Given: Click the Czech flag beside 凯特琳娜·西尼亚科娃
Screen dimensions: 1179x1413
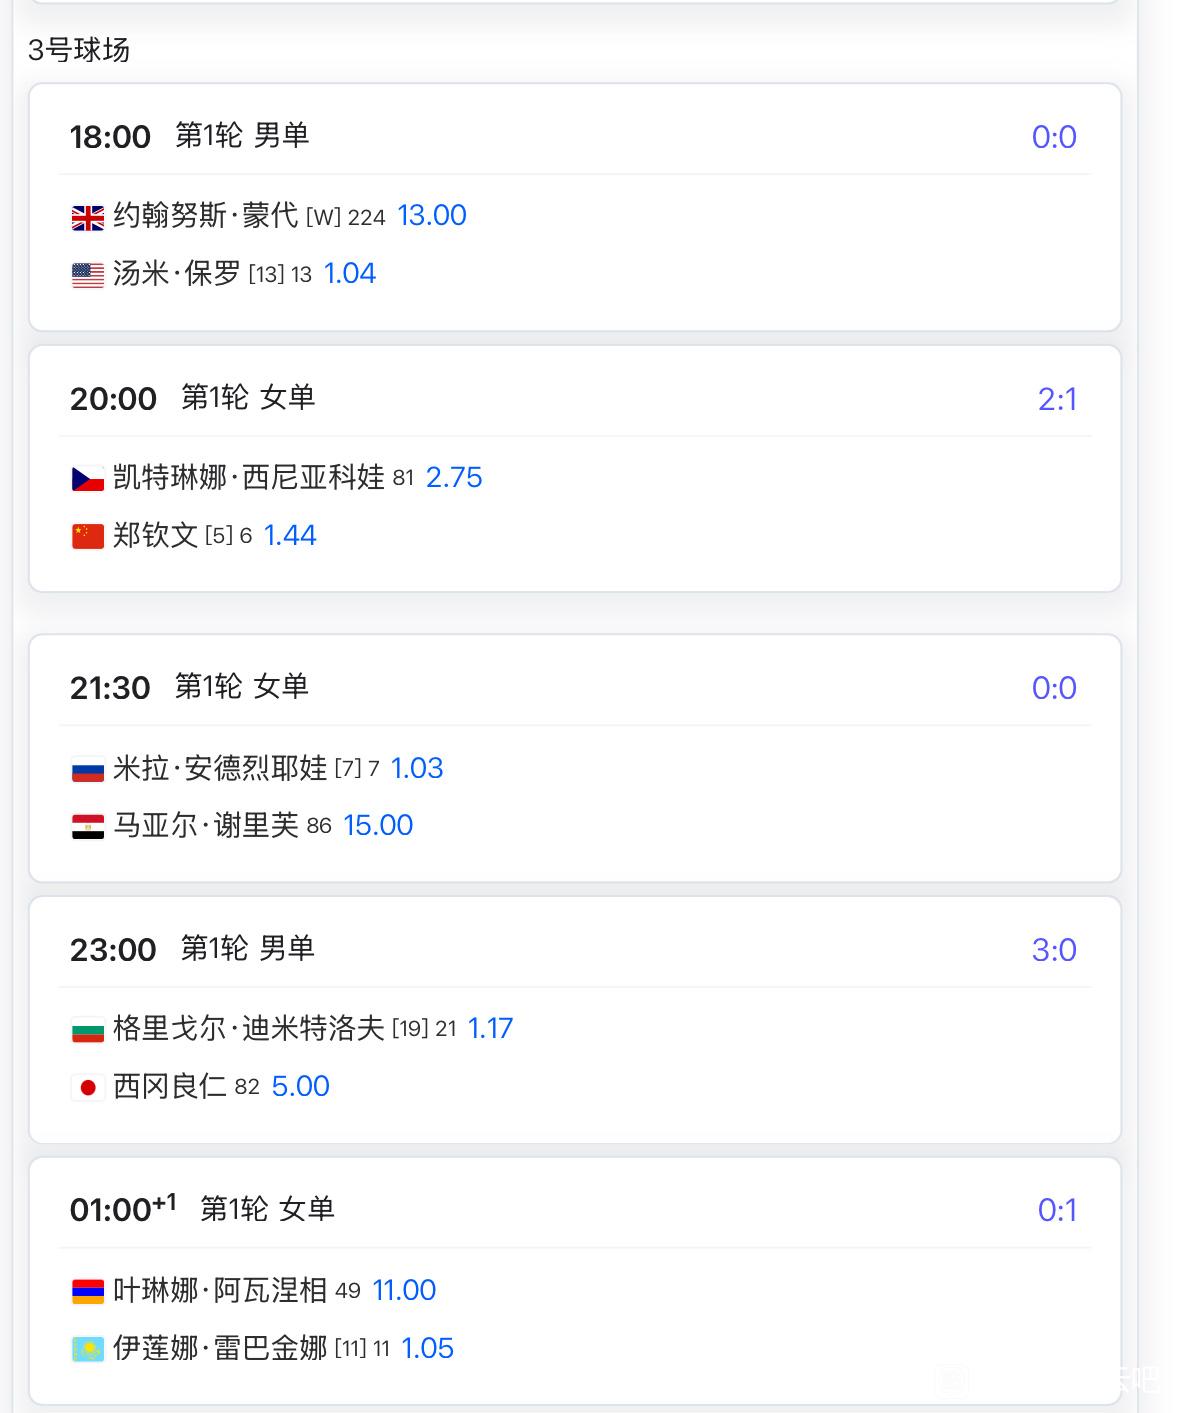Looking at the screenshot, I should pos(88,479).
